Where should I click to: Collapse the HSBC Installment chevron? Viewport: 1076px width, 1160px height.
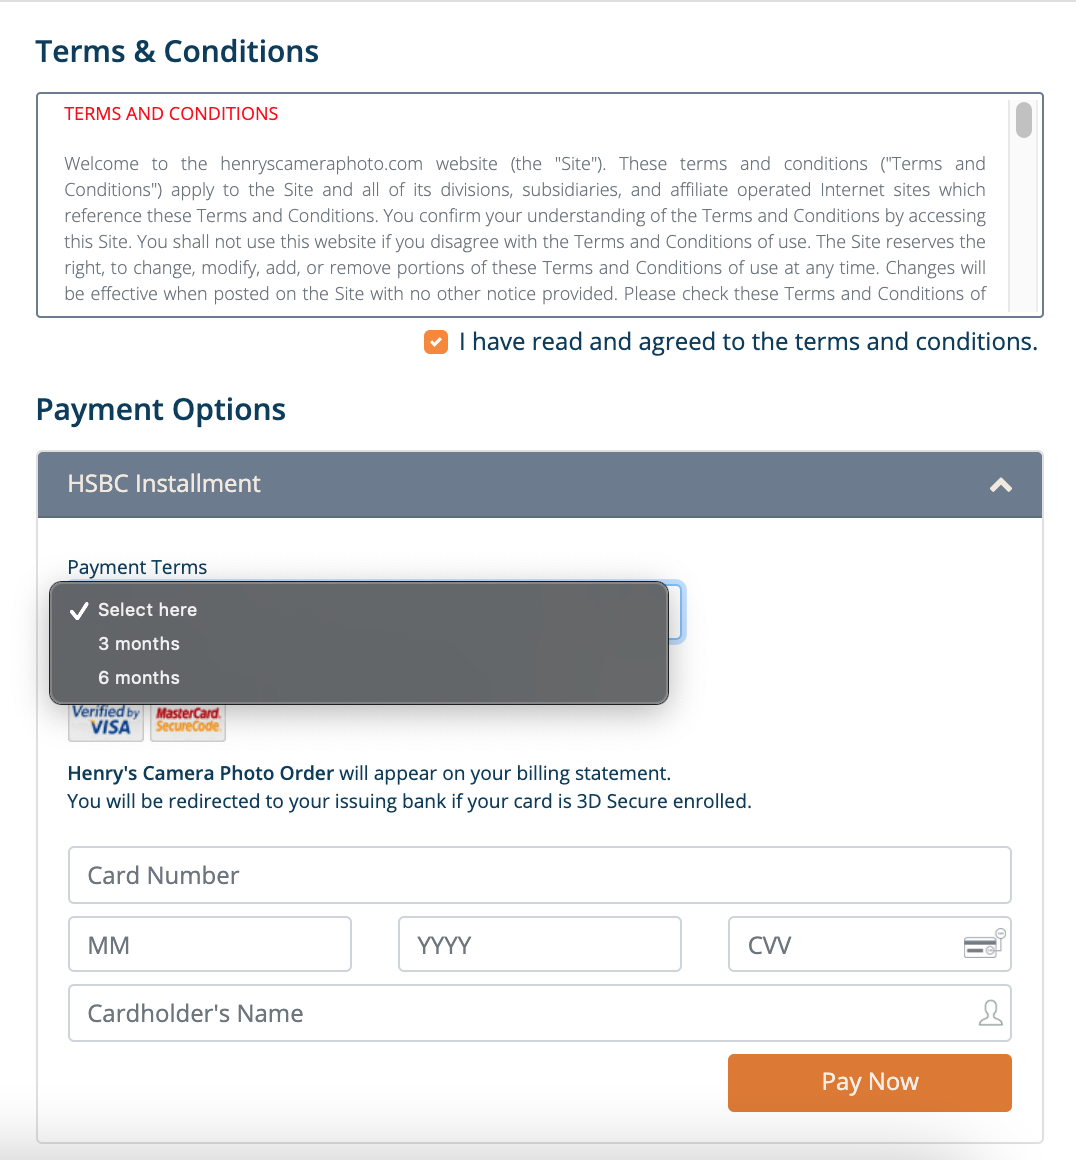[1001, 485]
